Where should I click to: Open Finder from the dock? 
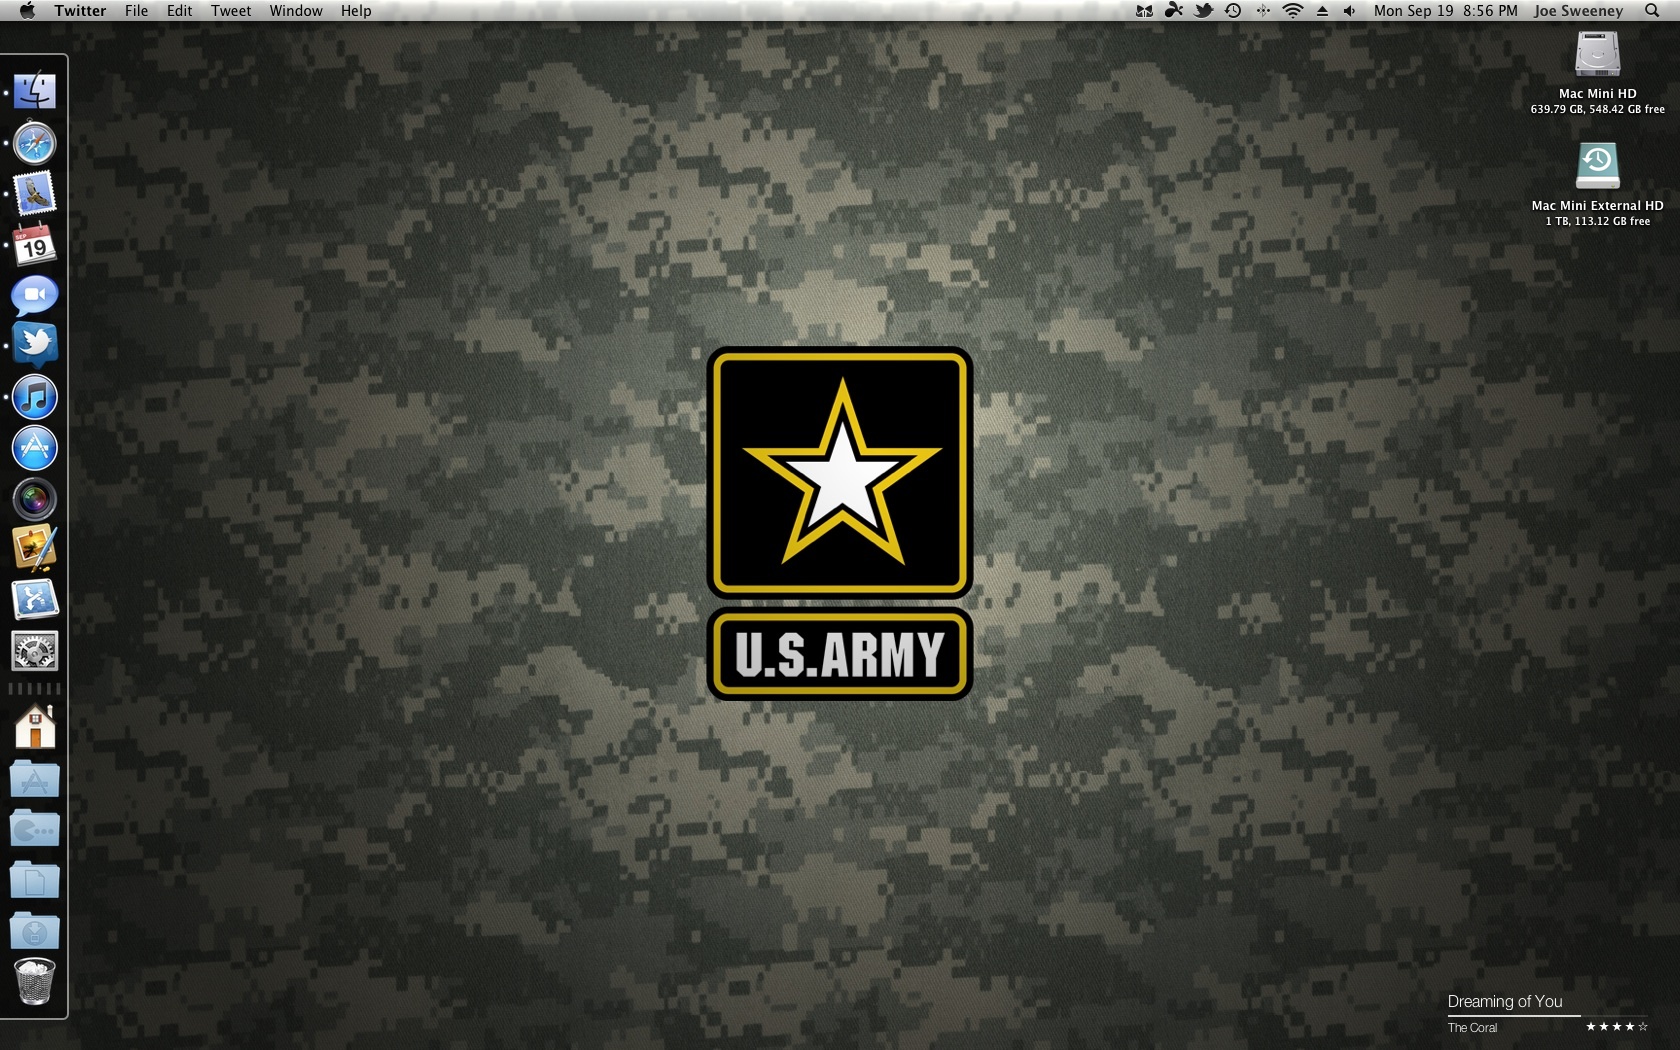[35, 92]
